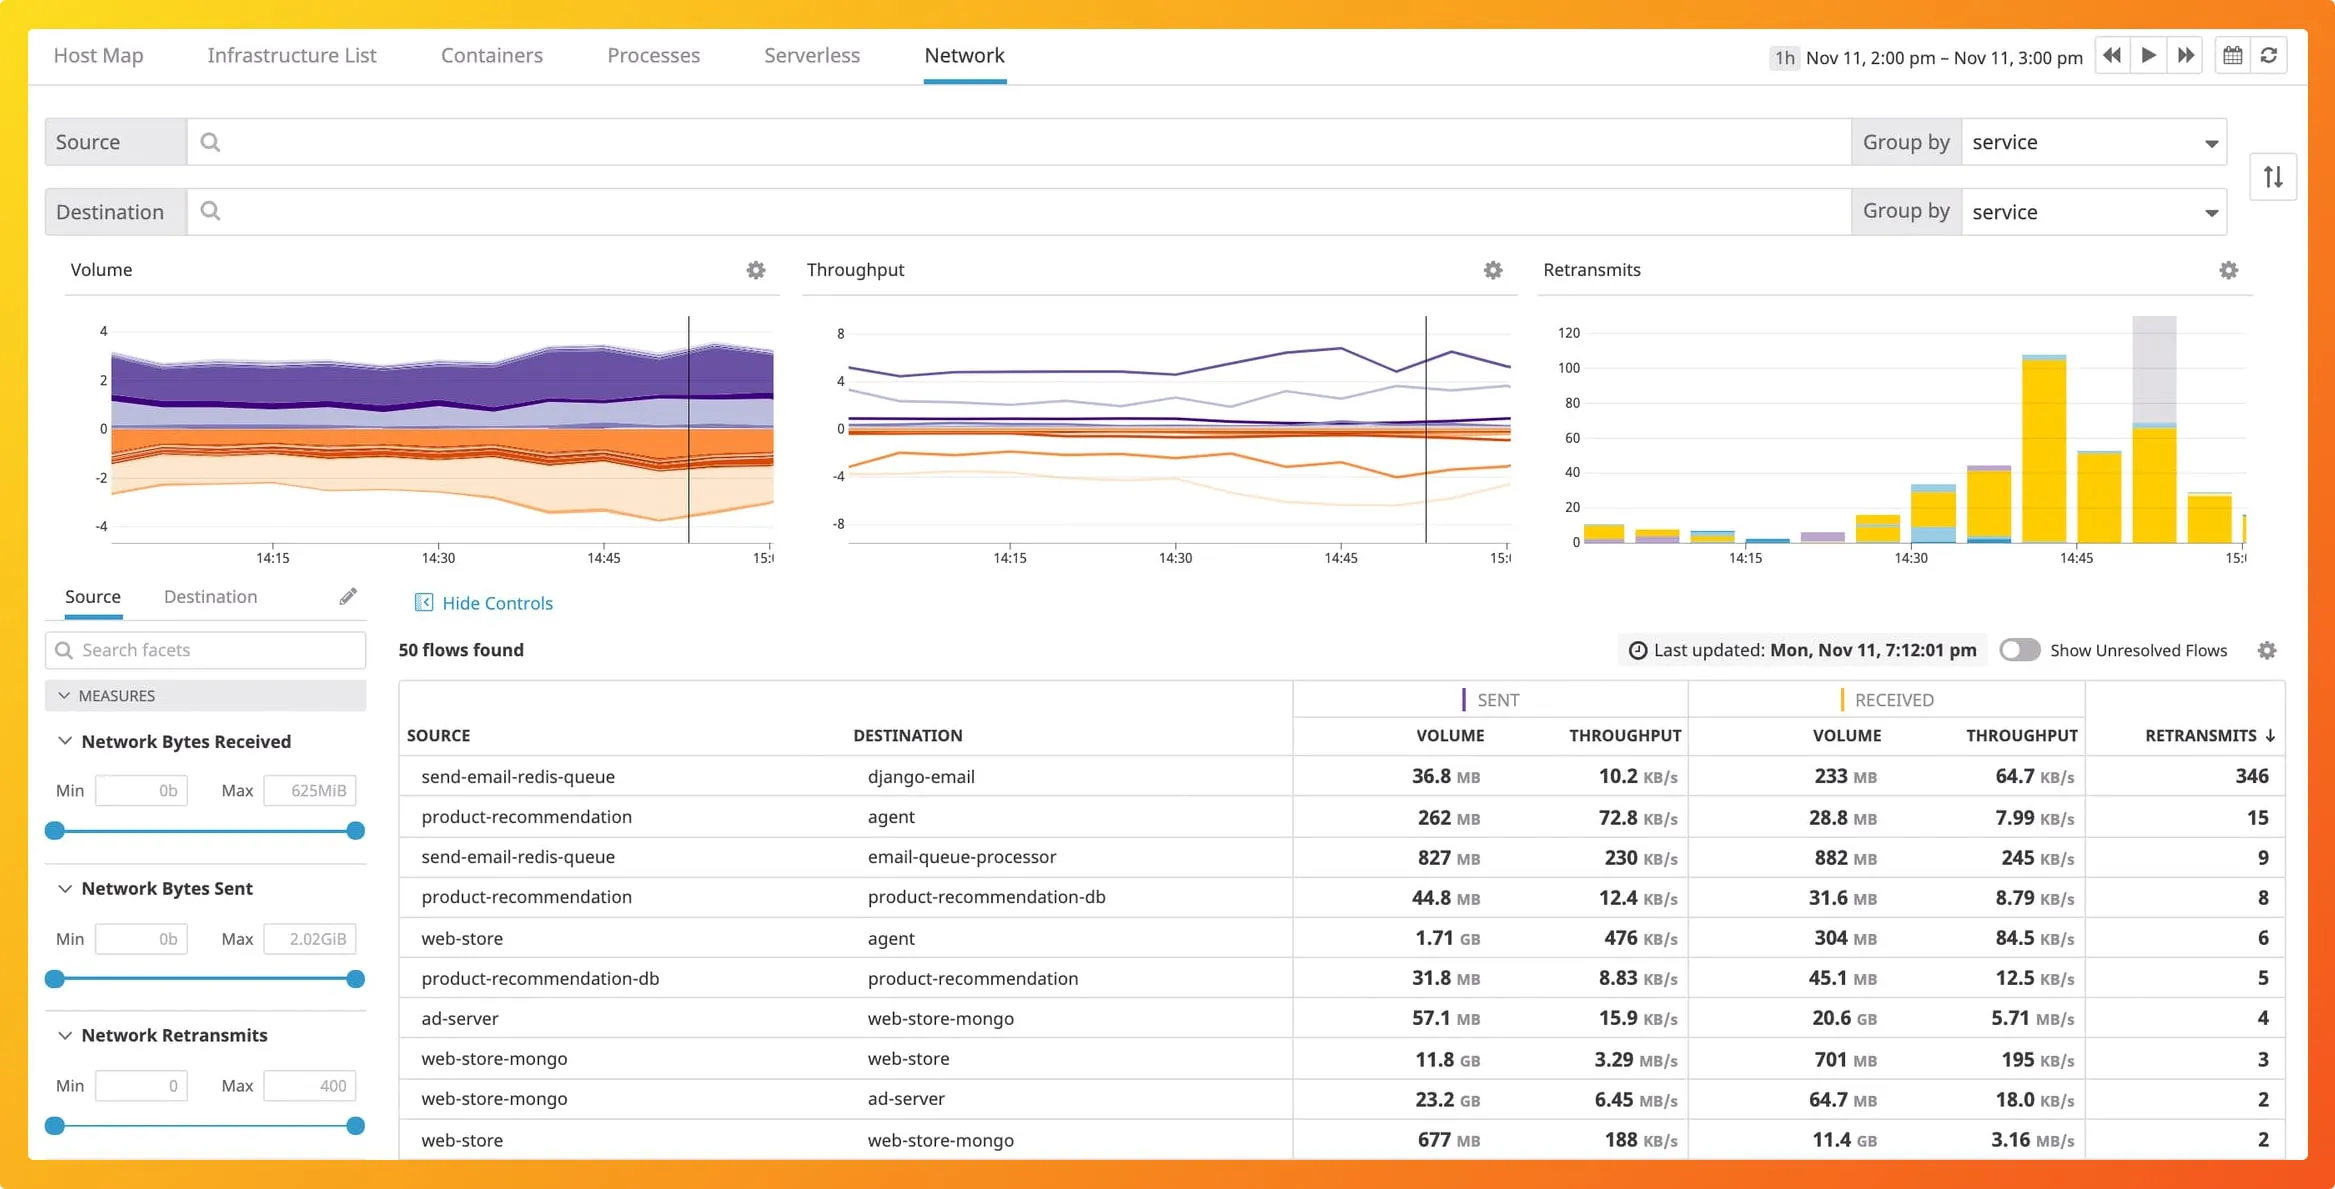The width and height of the screenshot is (2335, 1189).
Task: Switch to Destination facets tab
Action: click(211, 597)
